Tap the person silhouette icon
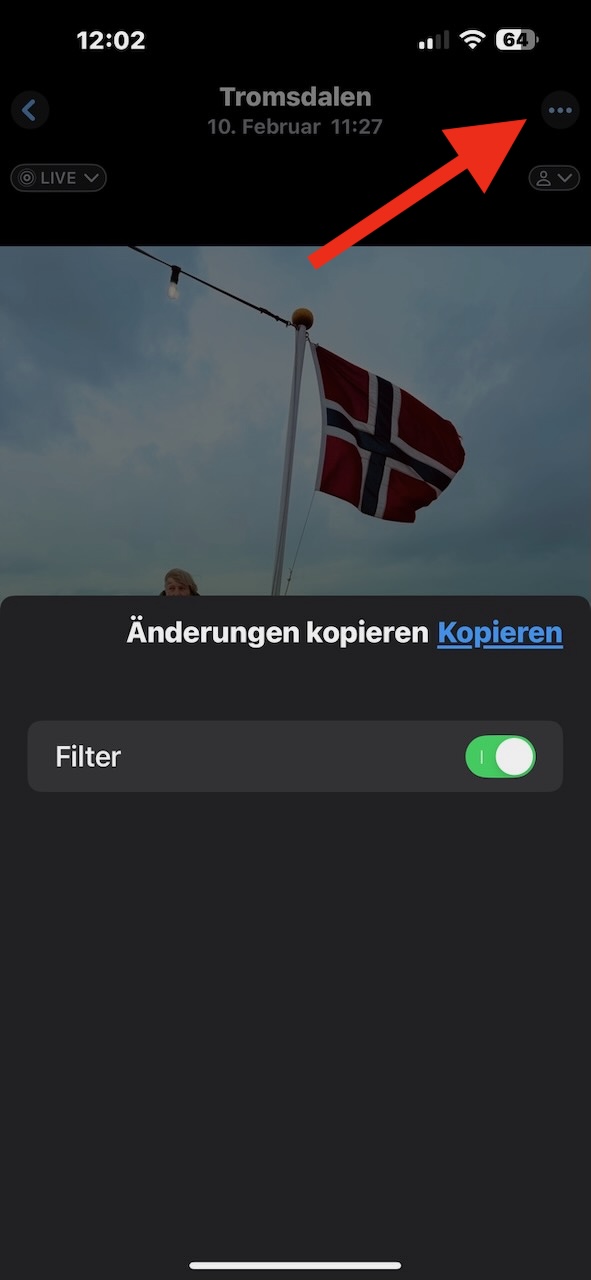This screenshot has height=1280, width=591. (544, 178)
